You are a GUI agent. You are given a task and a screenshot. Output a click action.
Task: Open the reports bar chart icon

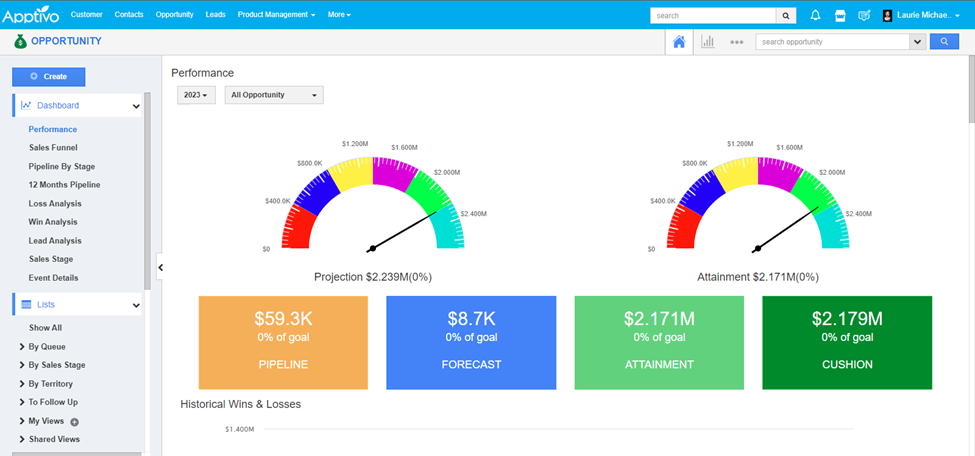tap(708, 42)
